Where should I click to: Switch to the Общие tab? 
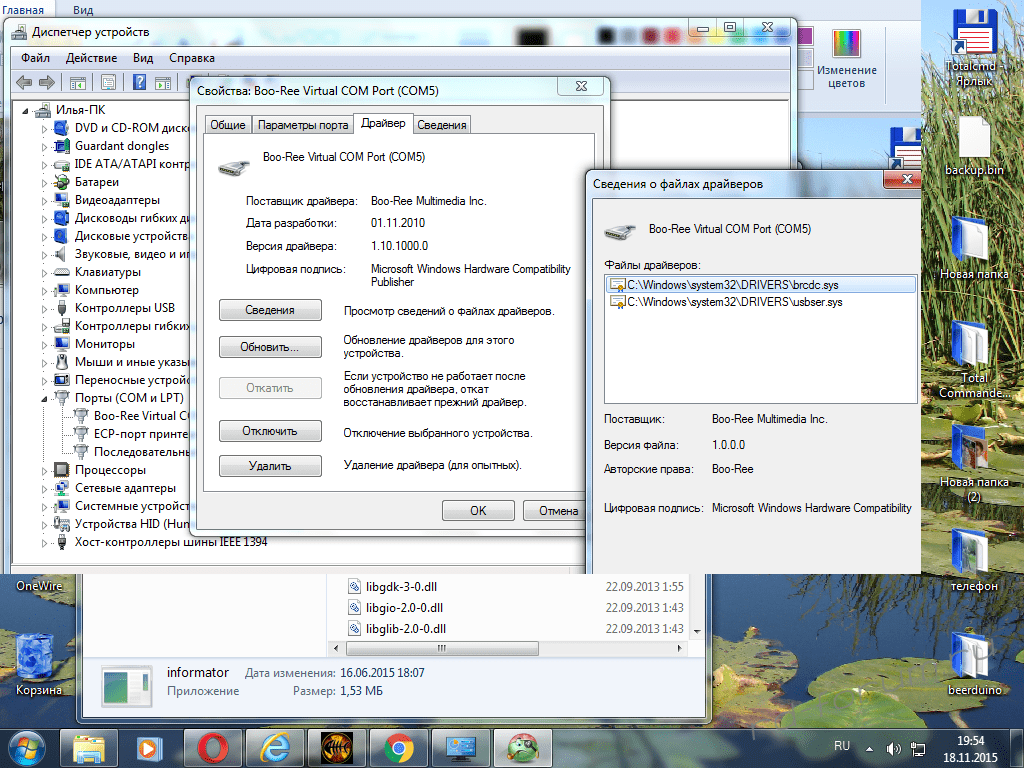[227, 125]
